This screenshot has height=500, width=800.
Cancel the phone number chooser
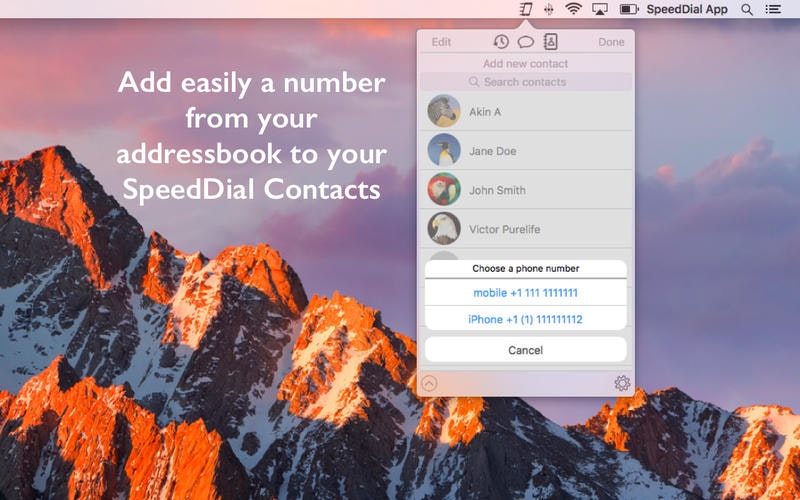click(526, 350)
